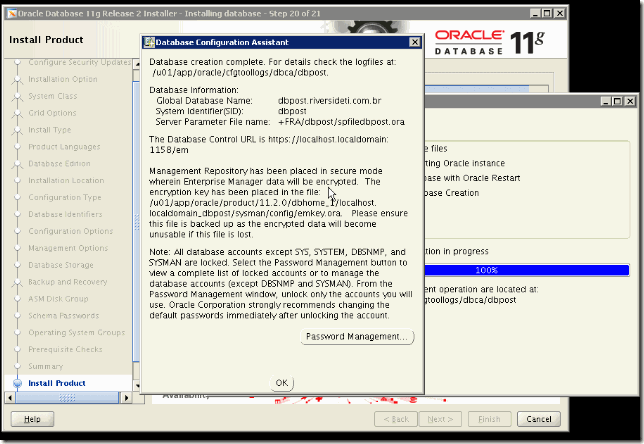Select Summary step in sidebar
Screen dimensions: 644x444
pyautogui.click(x=46, y=366)
